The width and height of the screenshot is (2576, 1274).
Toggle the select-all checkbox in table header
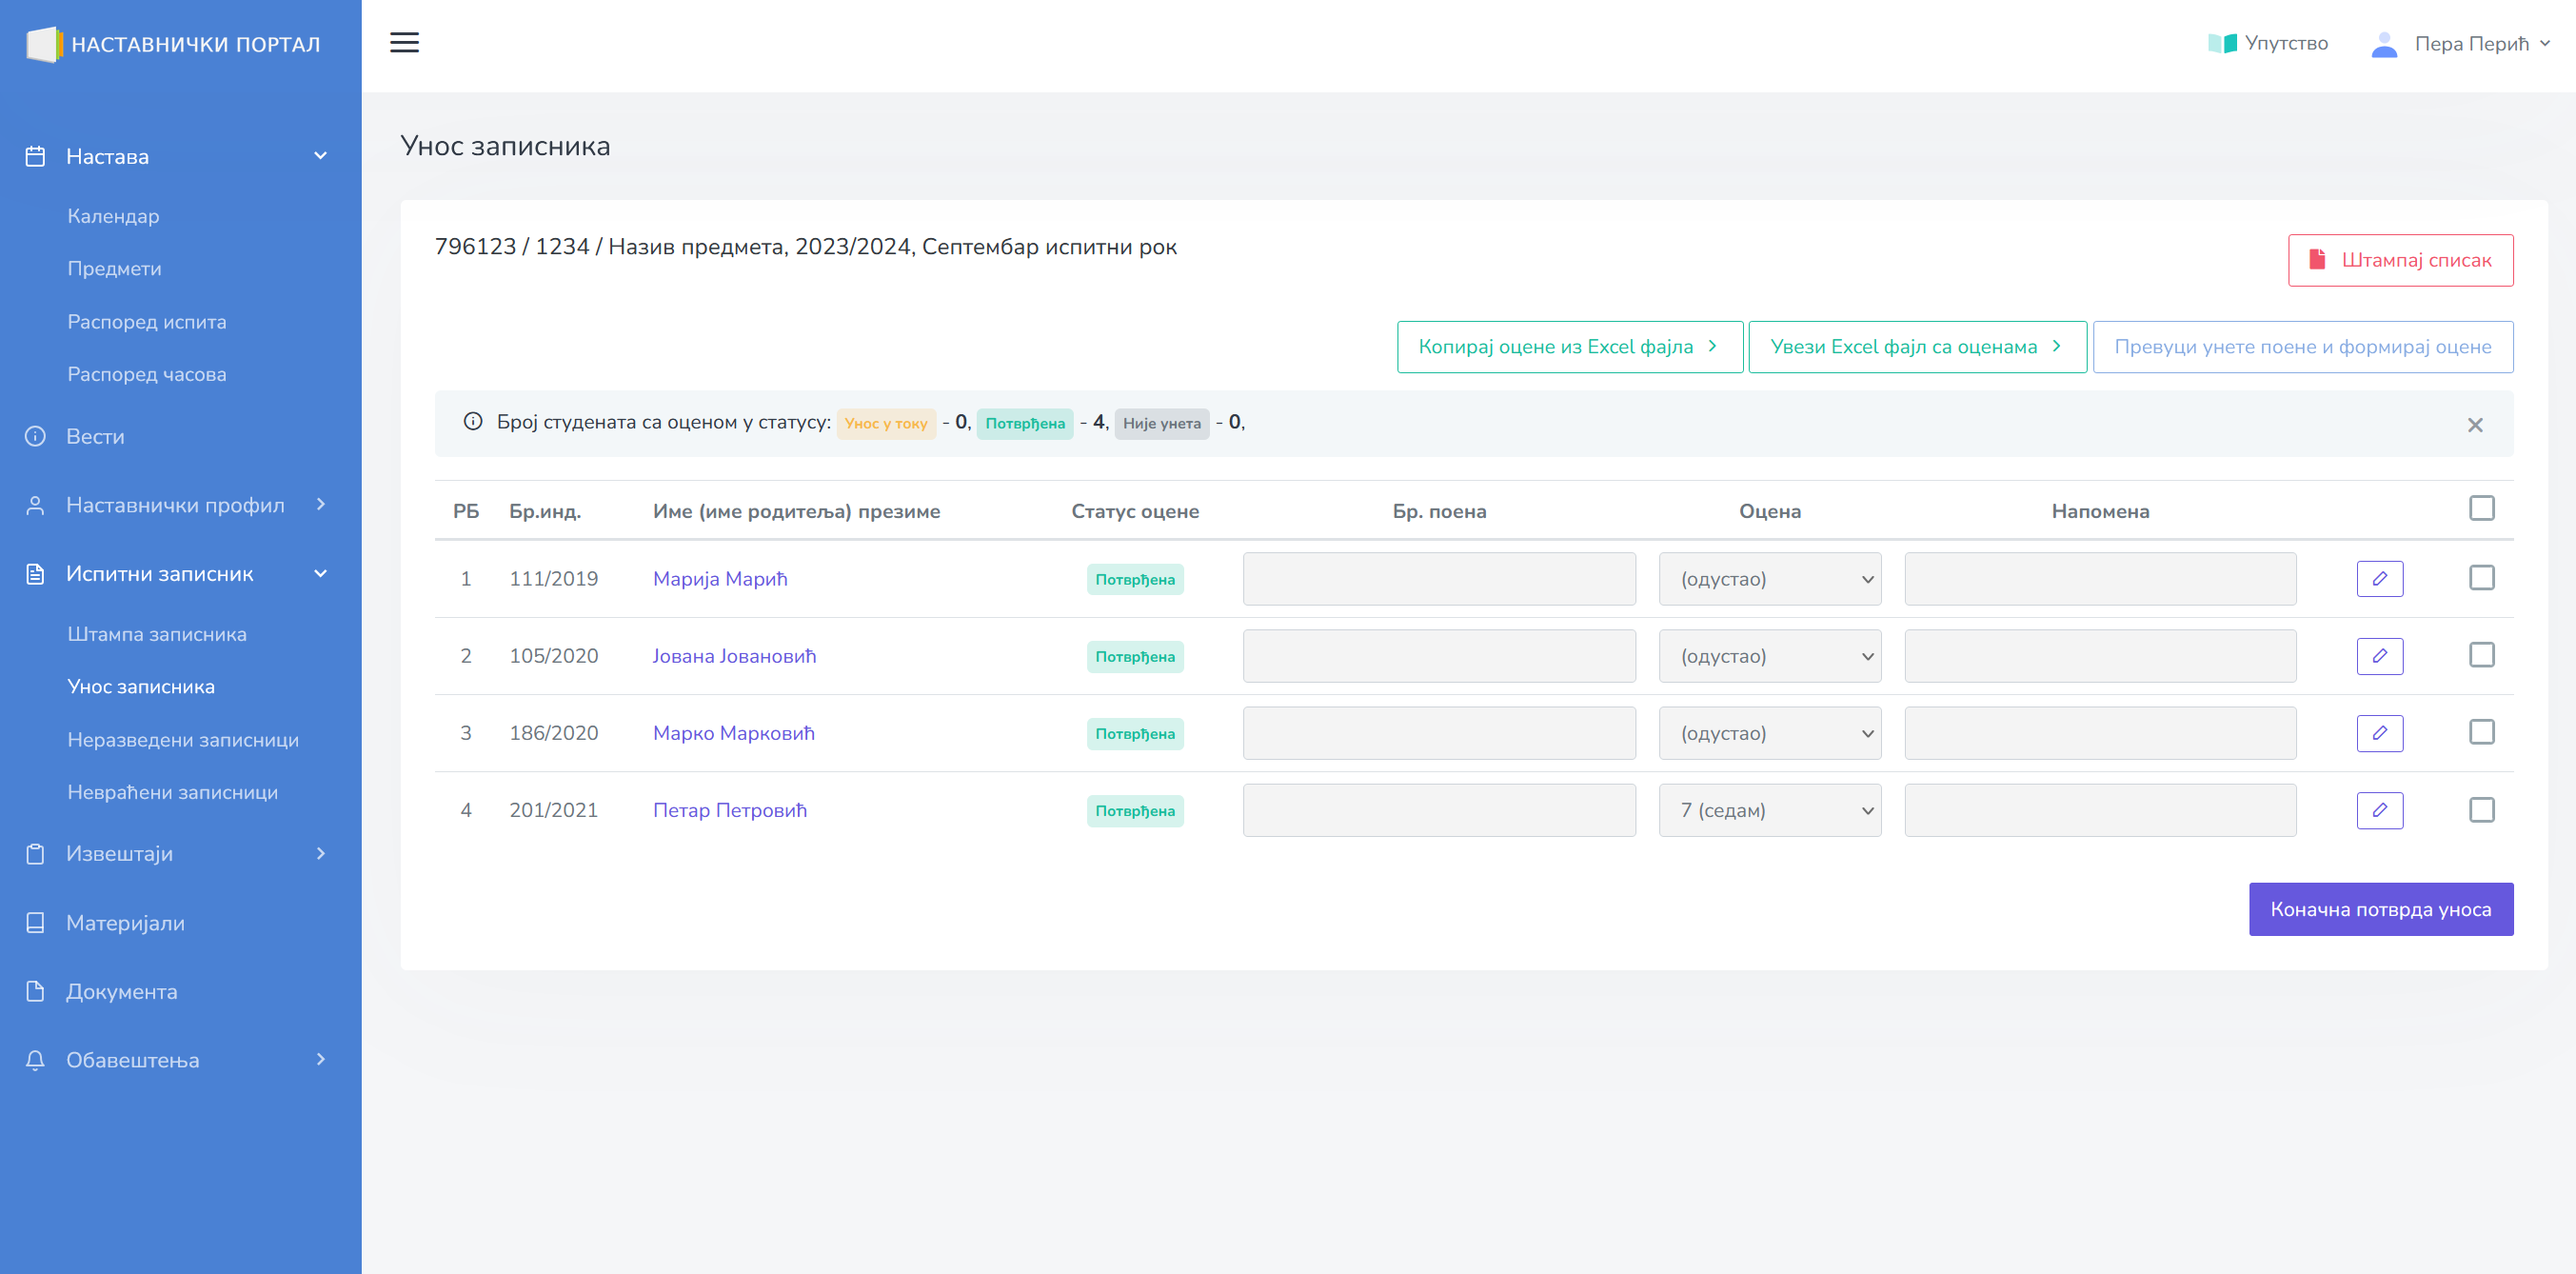[2481, 509]
